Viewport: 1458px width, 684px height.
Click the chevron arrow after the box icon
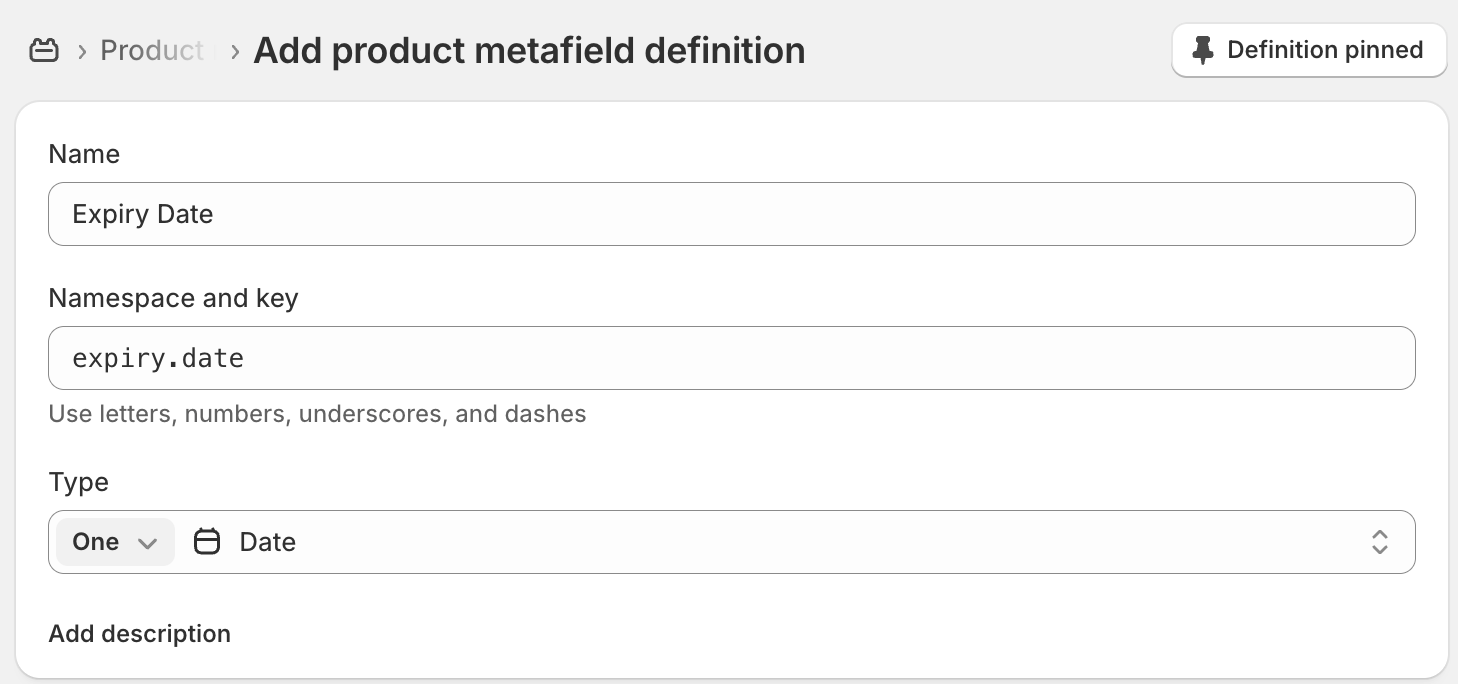81,50
